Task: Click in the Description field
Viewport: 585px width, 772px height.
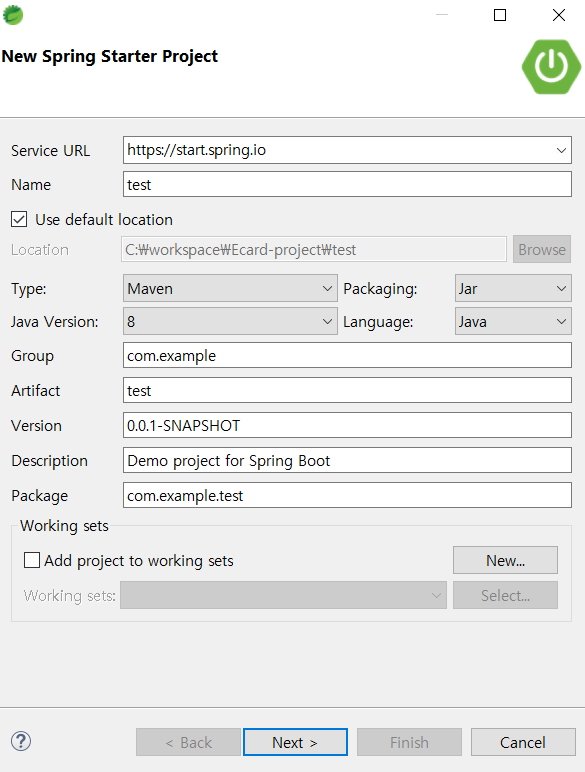Action: click(x=347, y=460)
